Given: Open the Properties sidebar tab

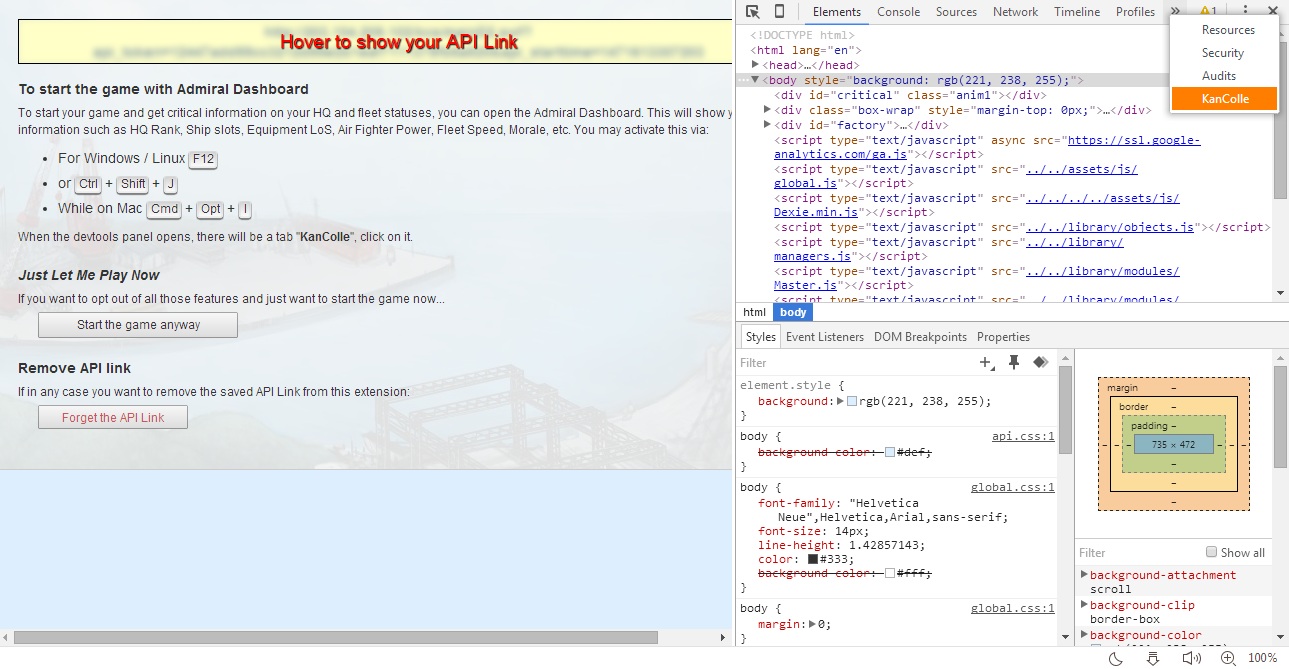Looking at the screenshot, I should coord(1003,337).
